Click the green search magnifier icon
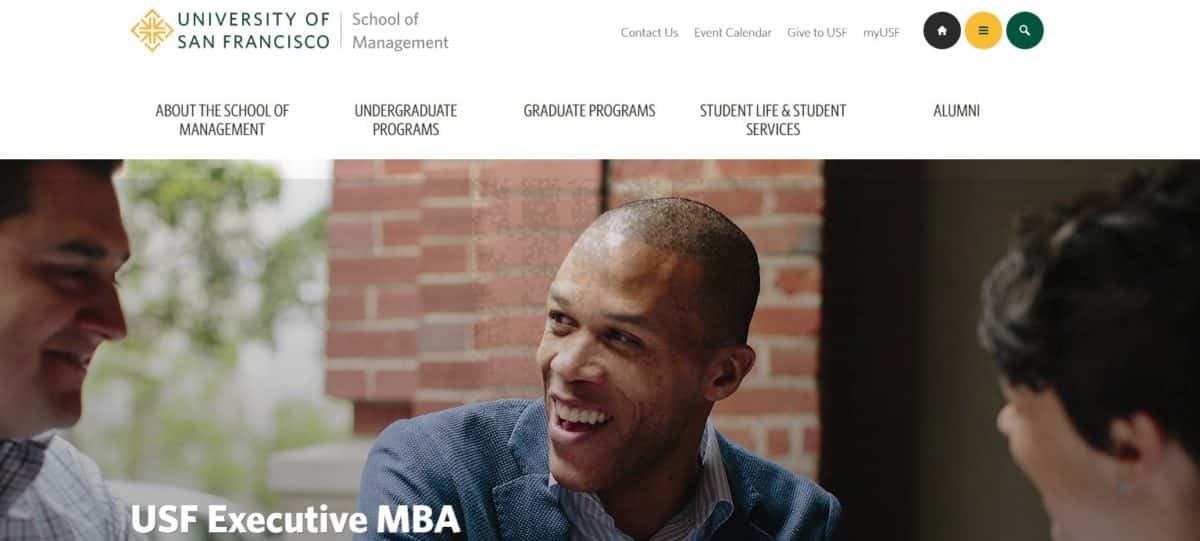 click(1025, 31)
